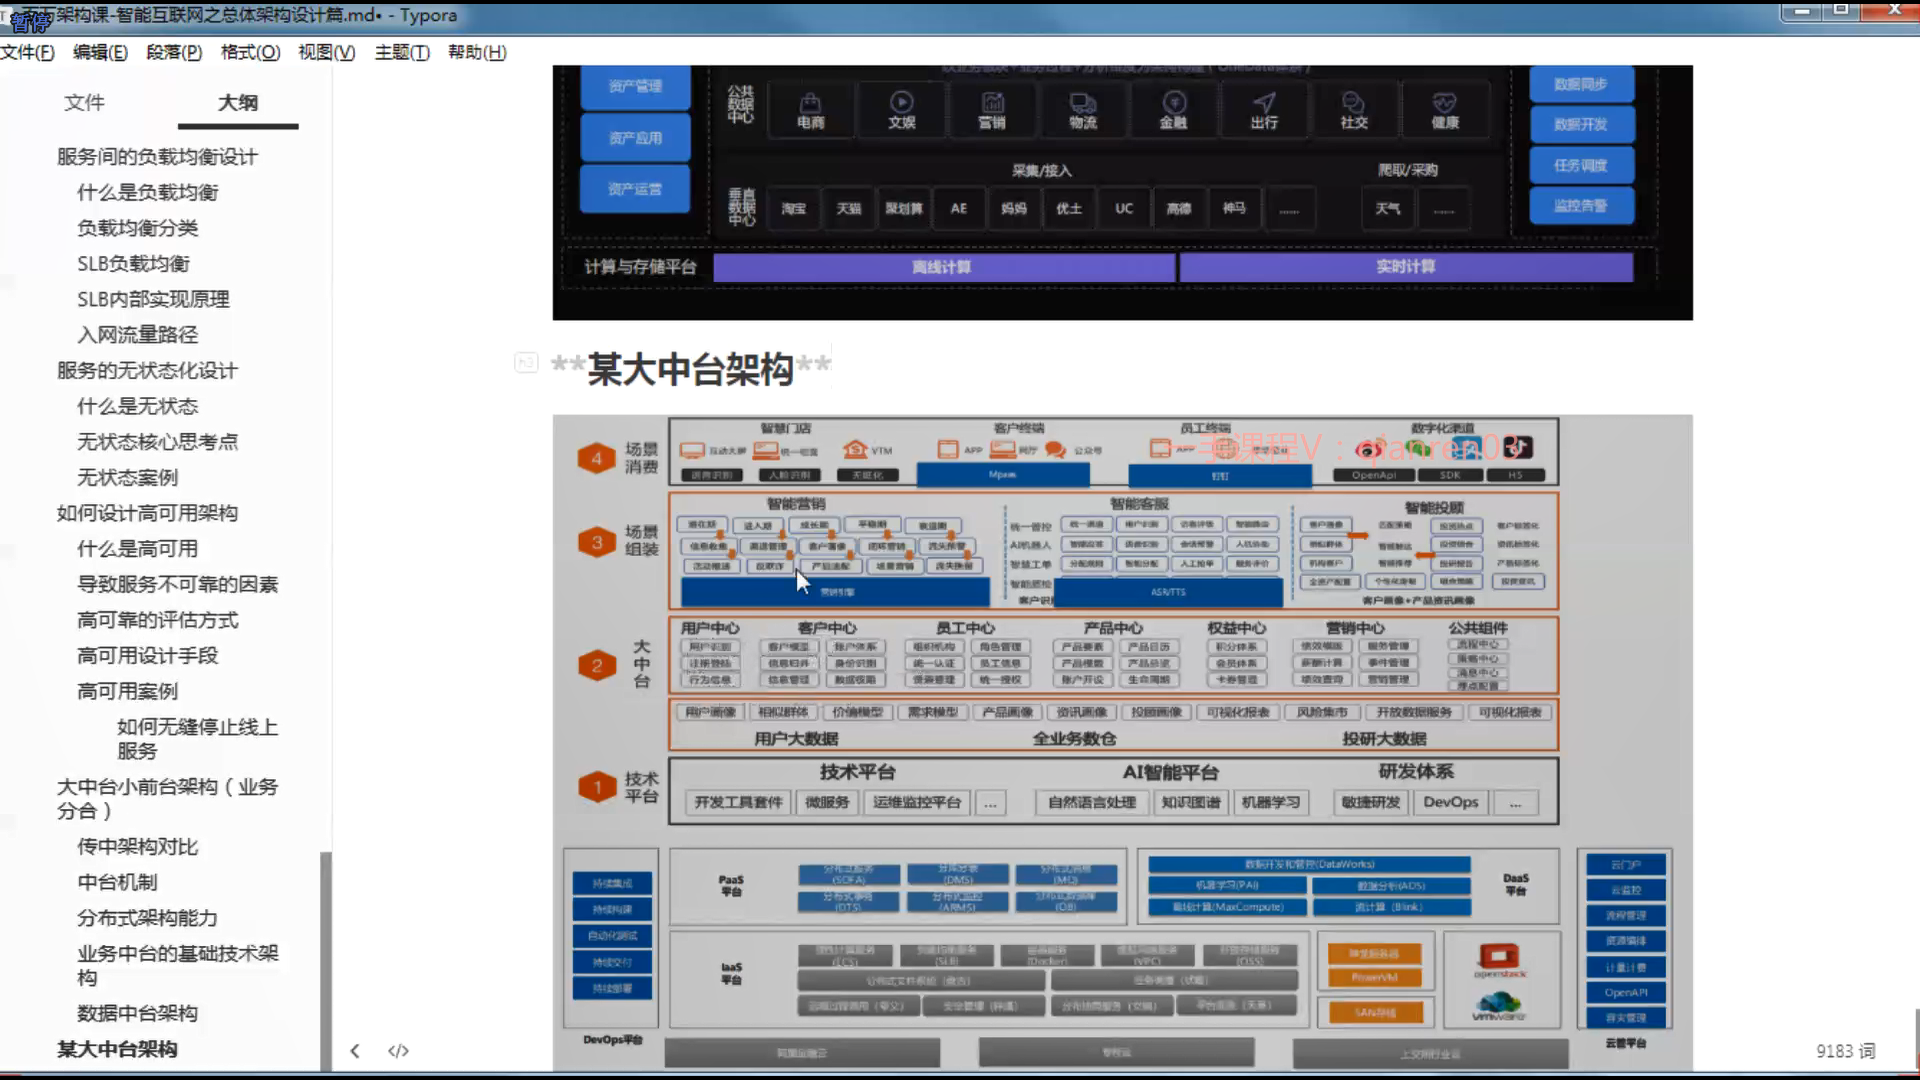Click the heading level marker icon
This screenshot has width=1920, height=1080.
526,363
